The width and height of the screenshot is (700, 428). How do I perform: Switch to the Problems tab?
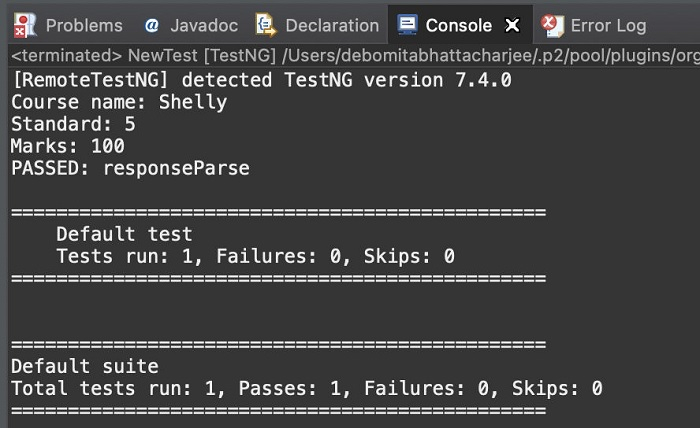(x=84, y=25)
